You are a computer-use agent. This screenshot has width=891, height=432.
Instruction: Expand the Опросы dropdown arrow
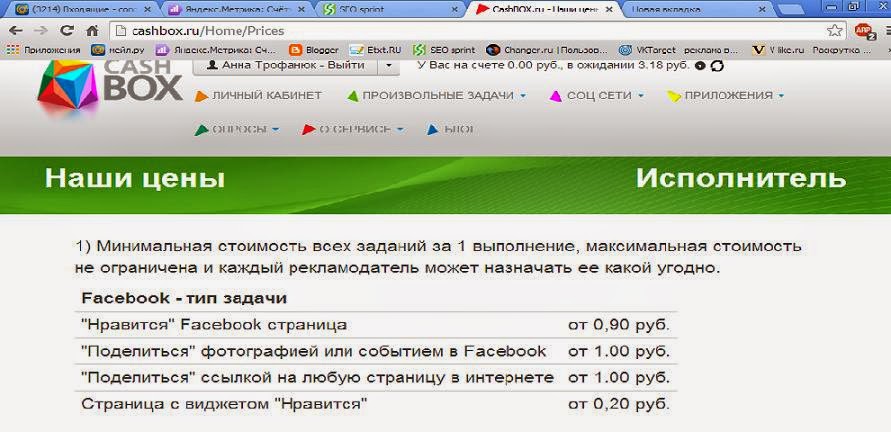[x=276, y=130]
